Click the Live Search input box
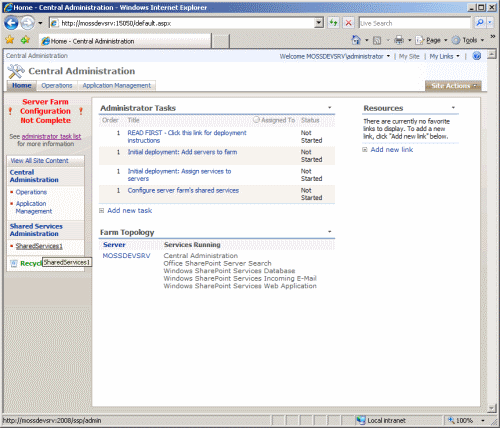 (415, 23)
